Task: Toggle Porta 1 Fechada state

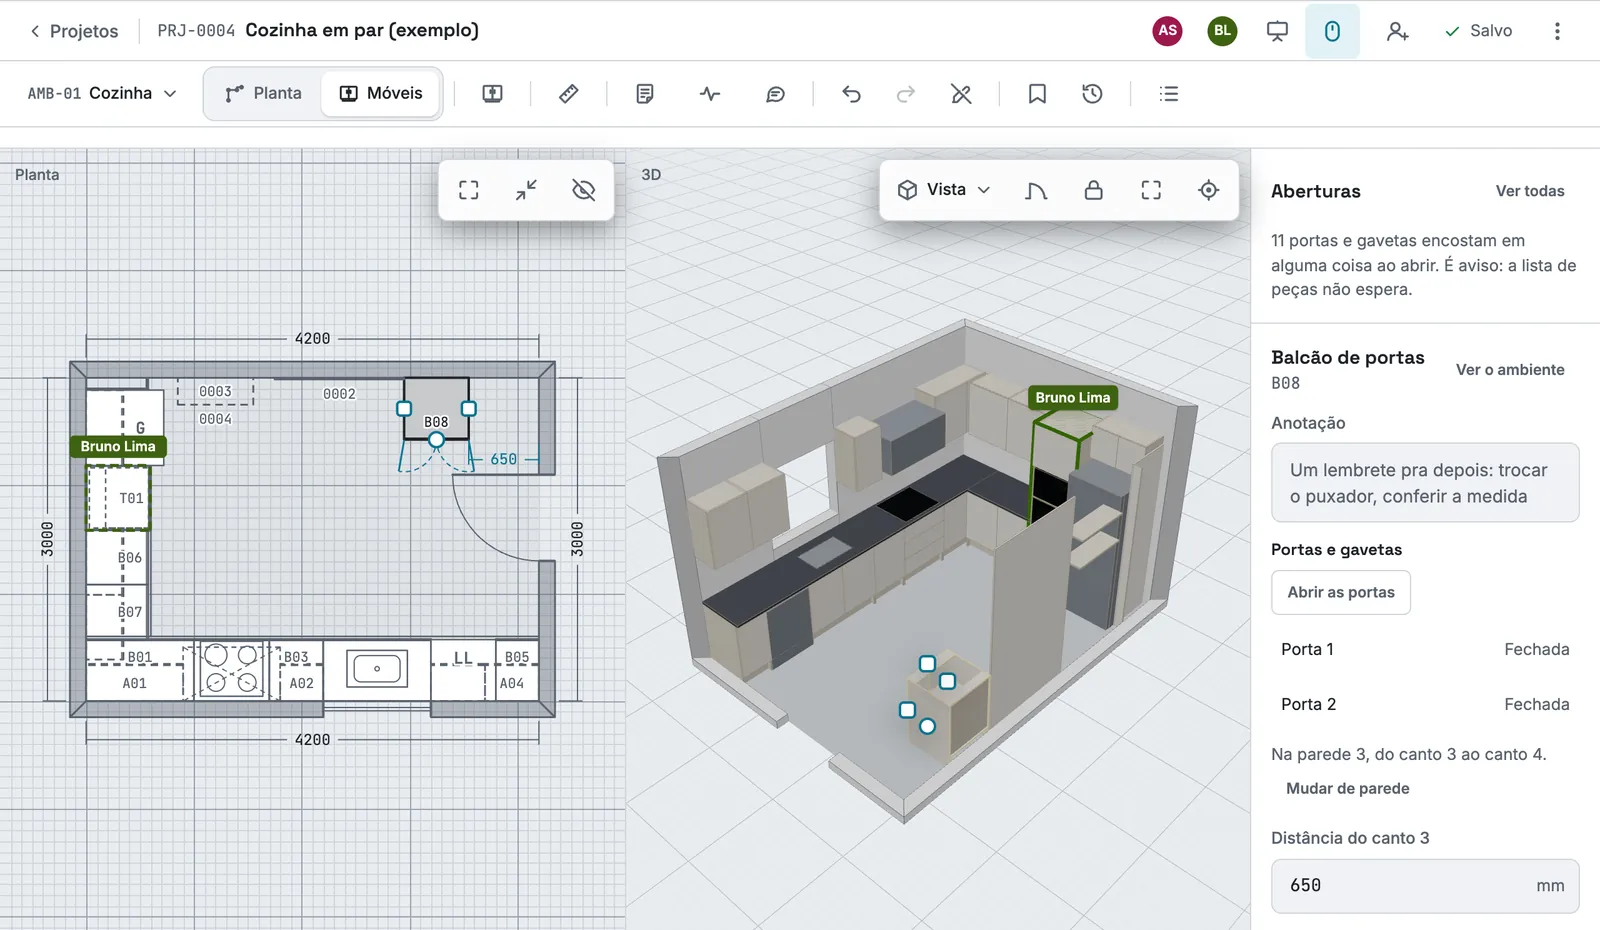Action: click(x=1425, y=649)
